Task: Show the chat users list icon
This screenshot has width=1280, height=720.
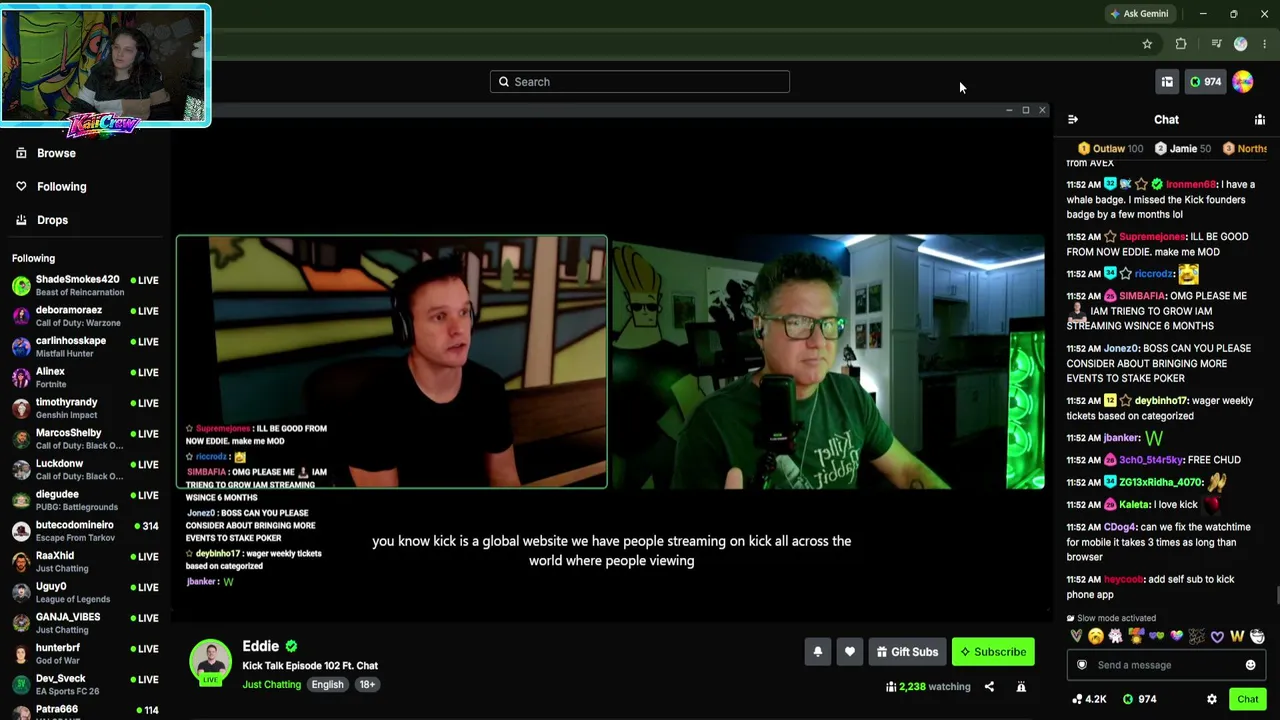Action: pos(1260,120)
